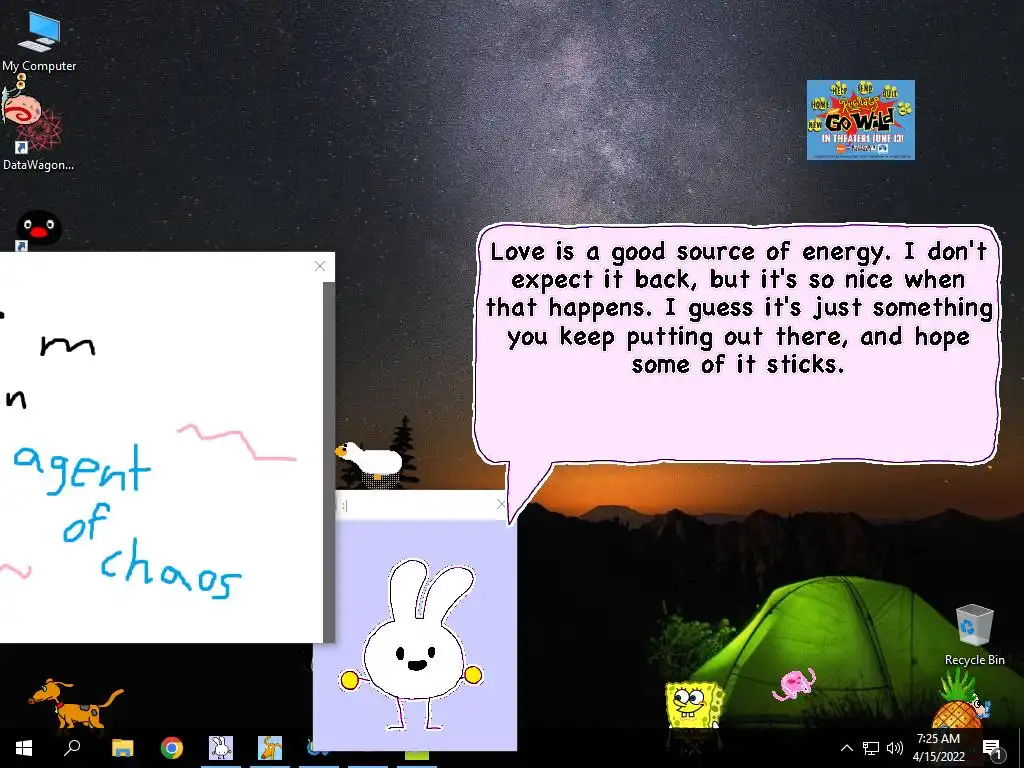Click the blue 'agent' handwriting in the drawing
This screenshot has width=1024, height=768.
pos(82,468)
